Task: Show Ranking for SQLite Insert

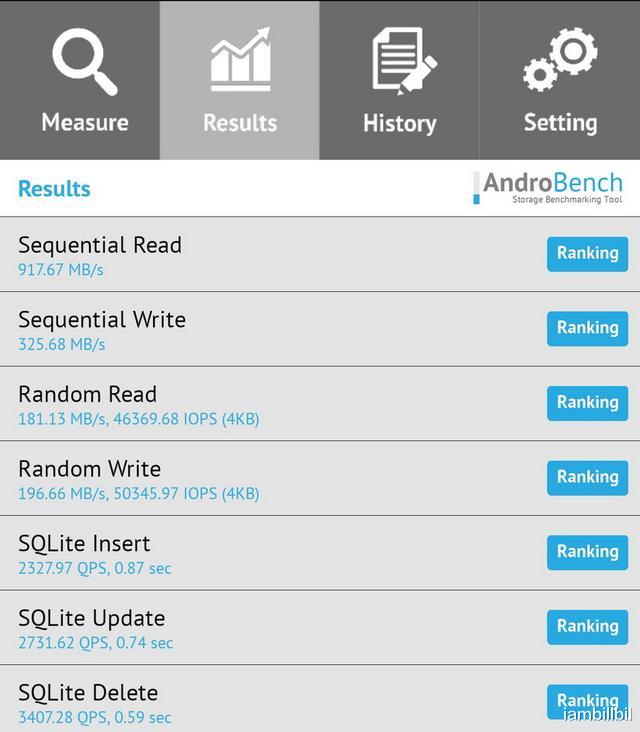Action: pyautogui.click(x=587, y=552)
